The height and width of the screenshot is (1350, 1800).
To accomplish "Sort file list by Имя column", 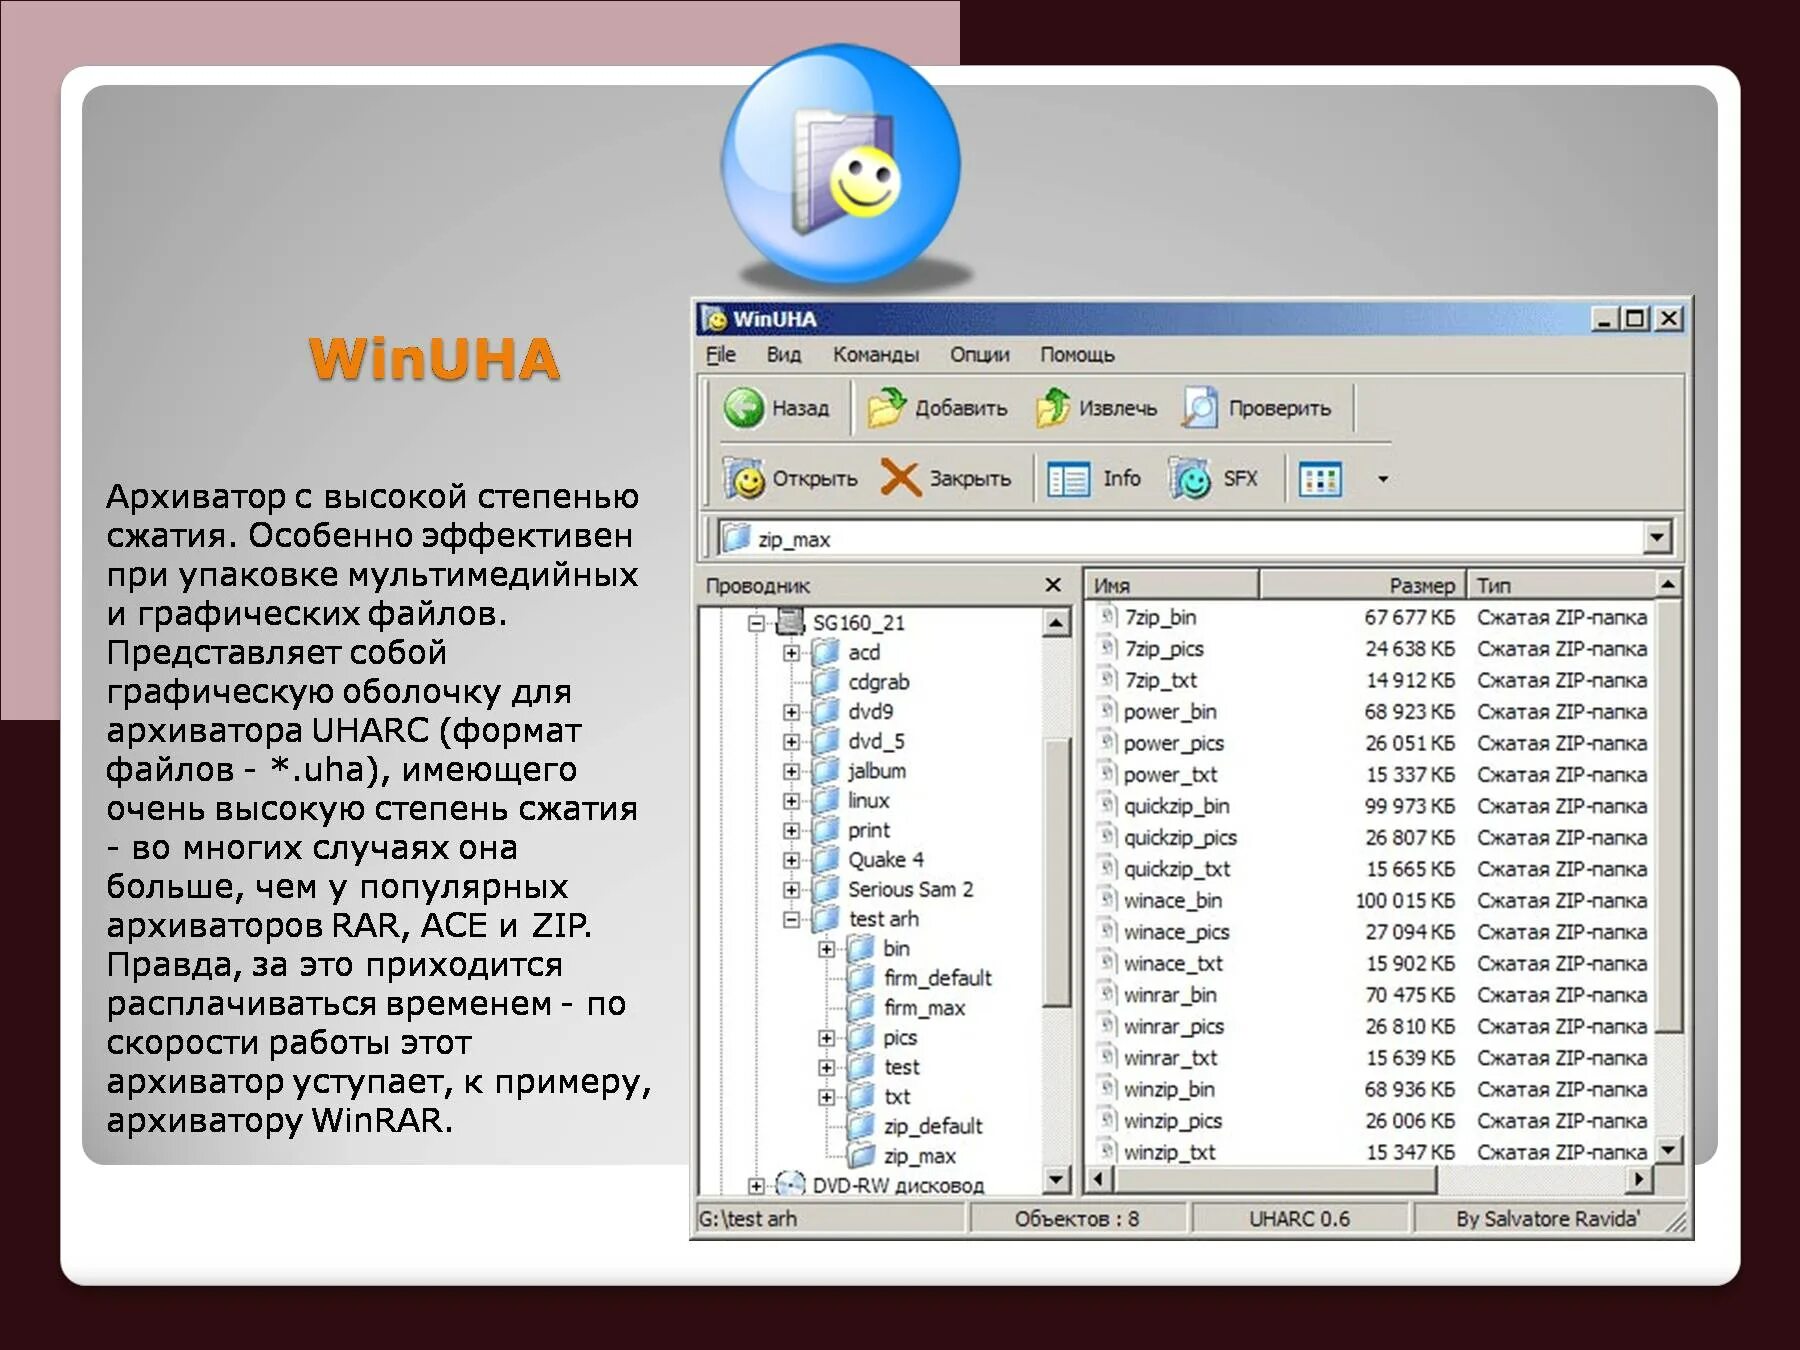I will pyautogui.click(x=1172, y=585).
